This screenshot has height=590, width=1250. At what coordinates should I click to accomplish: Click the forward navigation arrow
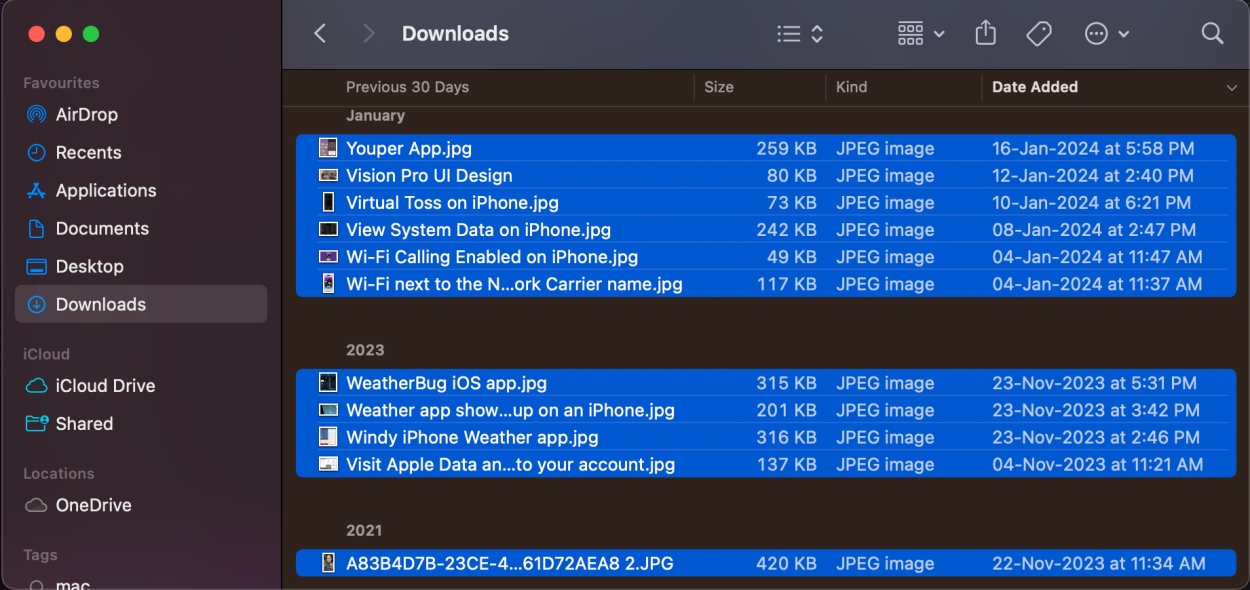[368, 33]
